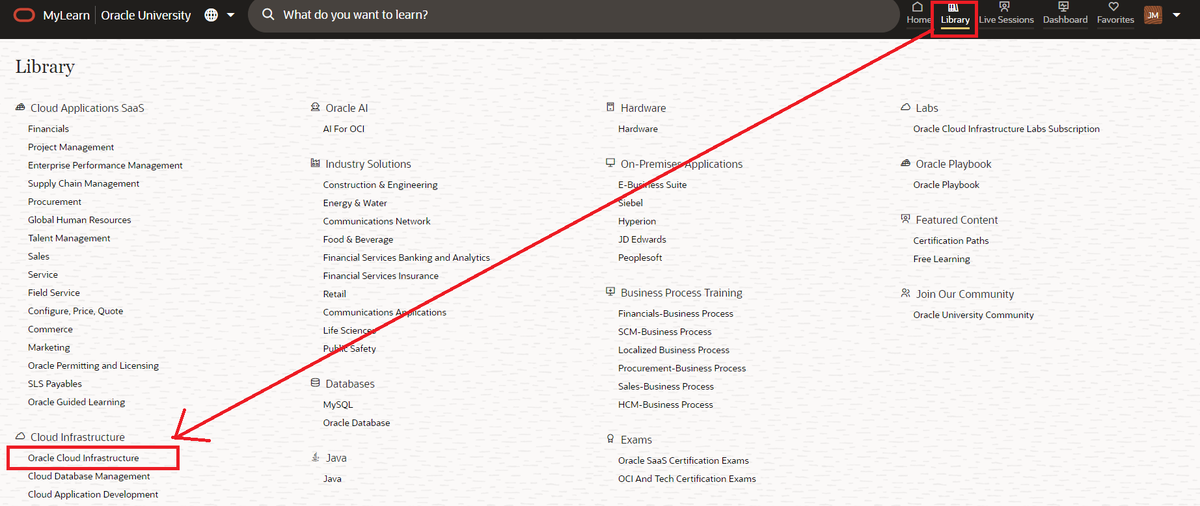This screenshot has height=506, width=1200.
Task: Open the Oracle Cloud Infrastructure link
Action: coord(83,458)
